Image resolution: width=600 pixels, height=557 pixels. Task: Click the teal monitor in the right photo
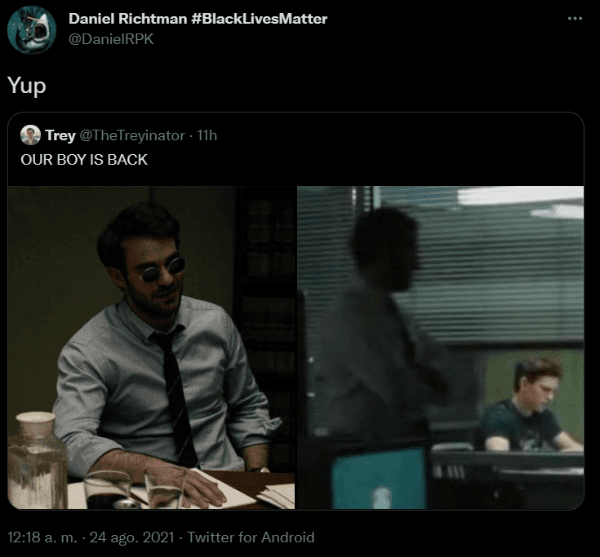(379, 479)
